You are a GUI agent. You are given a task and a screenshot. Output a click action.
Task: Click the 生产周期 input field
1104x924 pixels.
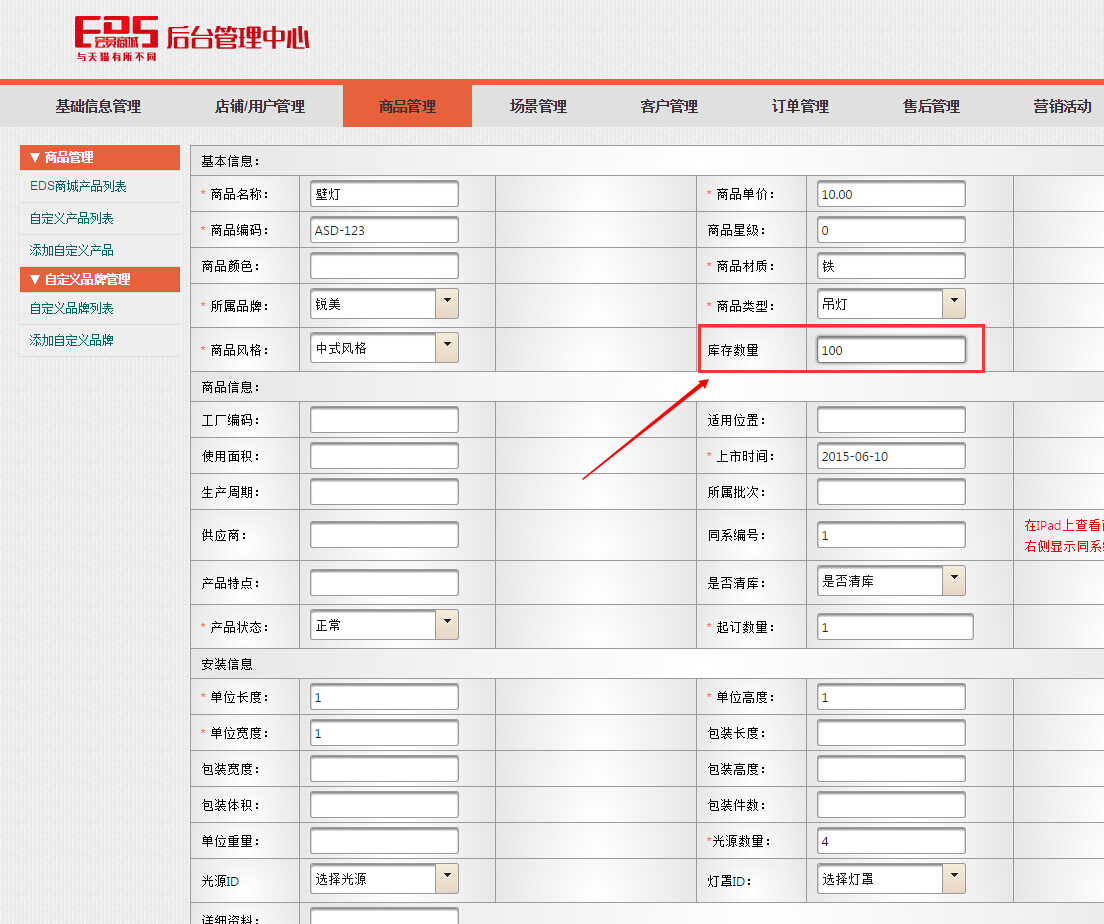[x=384, y=492]
